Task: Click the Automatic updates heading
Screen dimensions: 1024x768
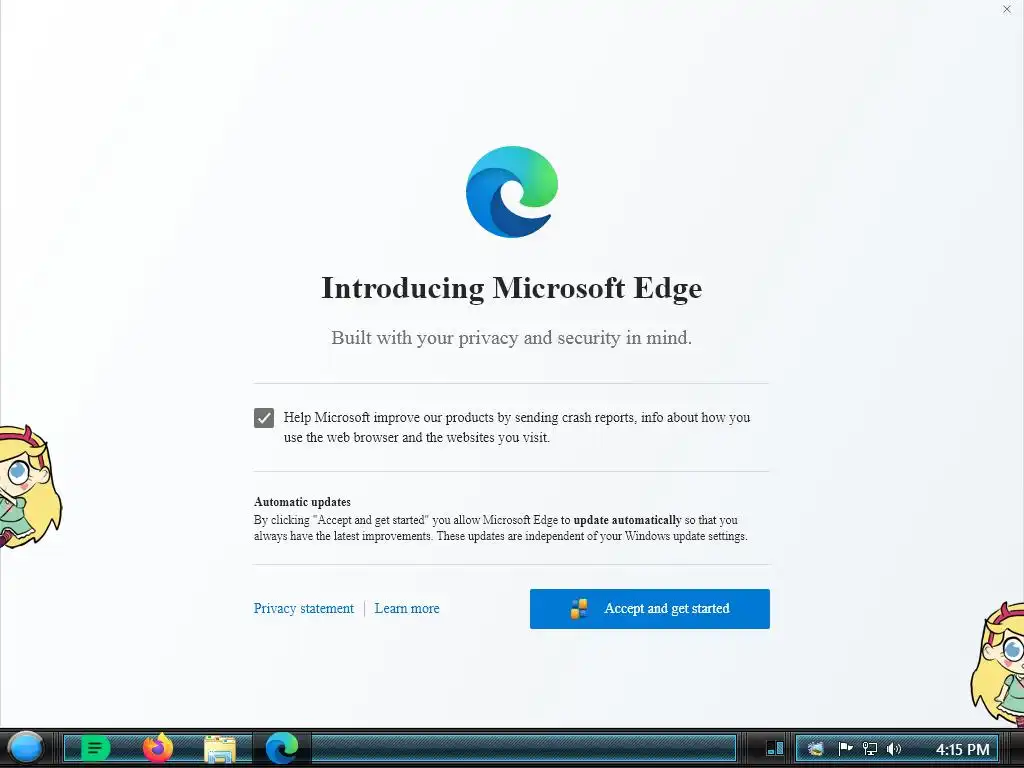Action: click(302, 502)
